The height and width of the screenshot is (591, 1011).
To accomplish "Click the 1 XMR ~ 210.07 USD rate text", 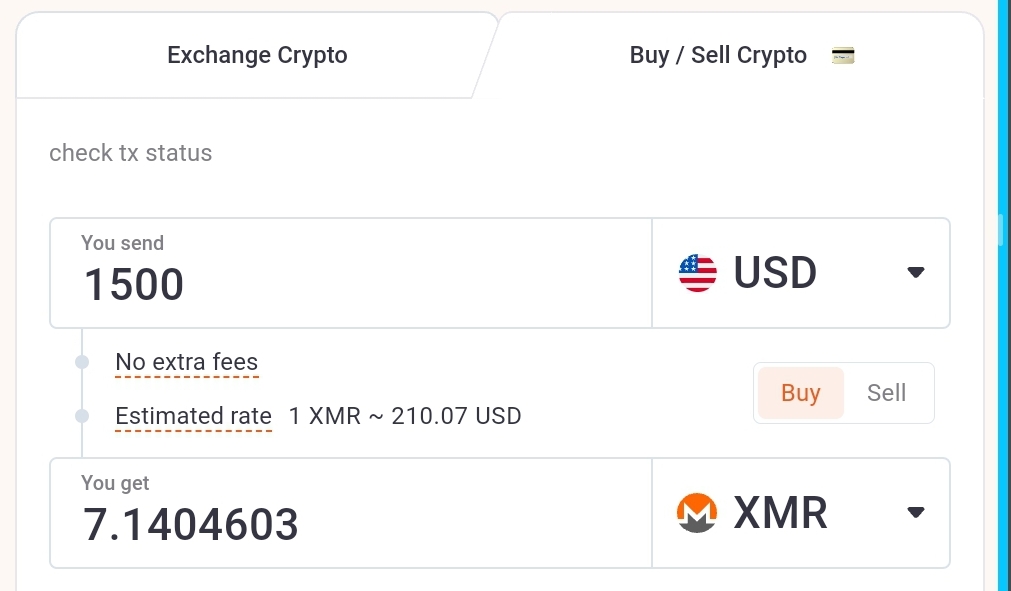I will pyautogui.click(x=405, y=416).
